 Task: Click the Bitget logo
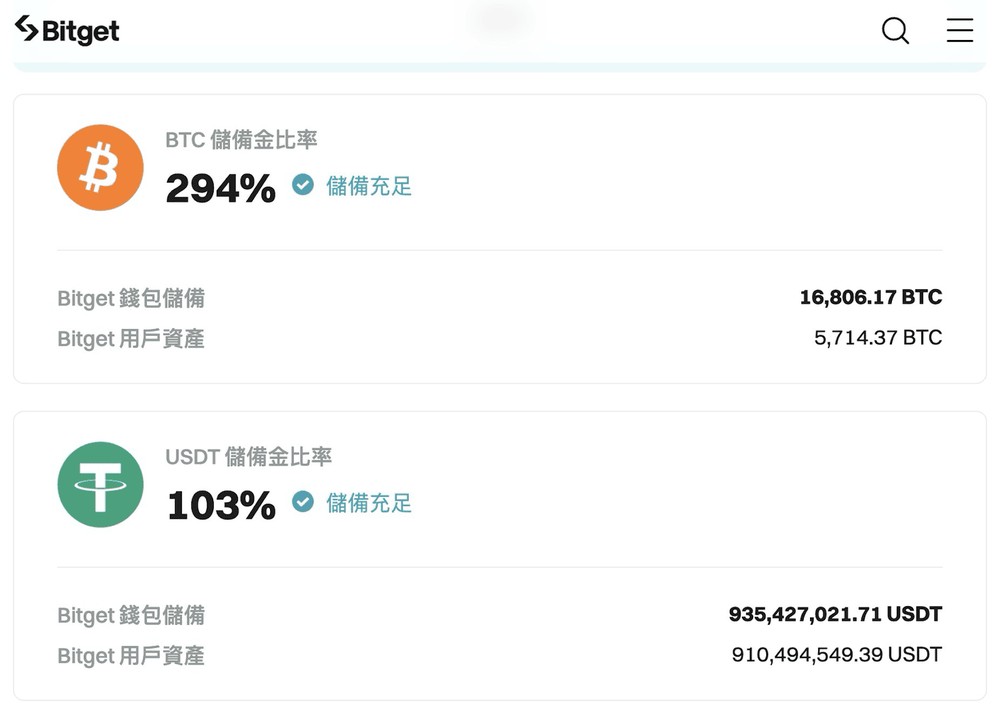click(x=67, y=30)
